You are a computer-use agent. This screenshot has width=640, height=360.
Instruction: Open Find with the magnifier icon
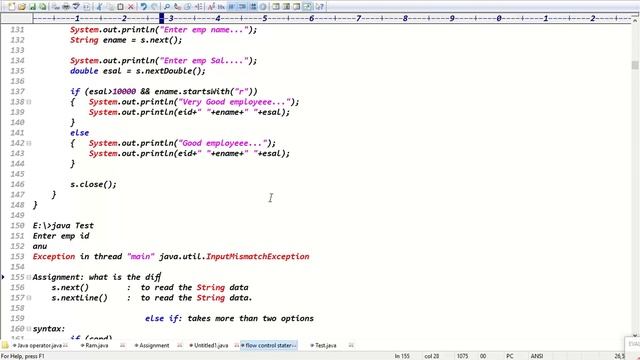click(167, 7)
